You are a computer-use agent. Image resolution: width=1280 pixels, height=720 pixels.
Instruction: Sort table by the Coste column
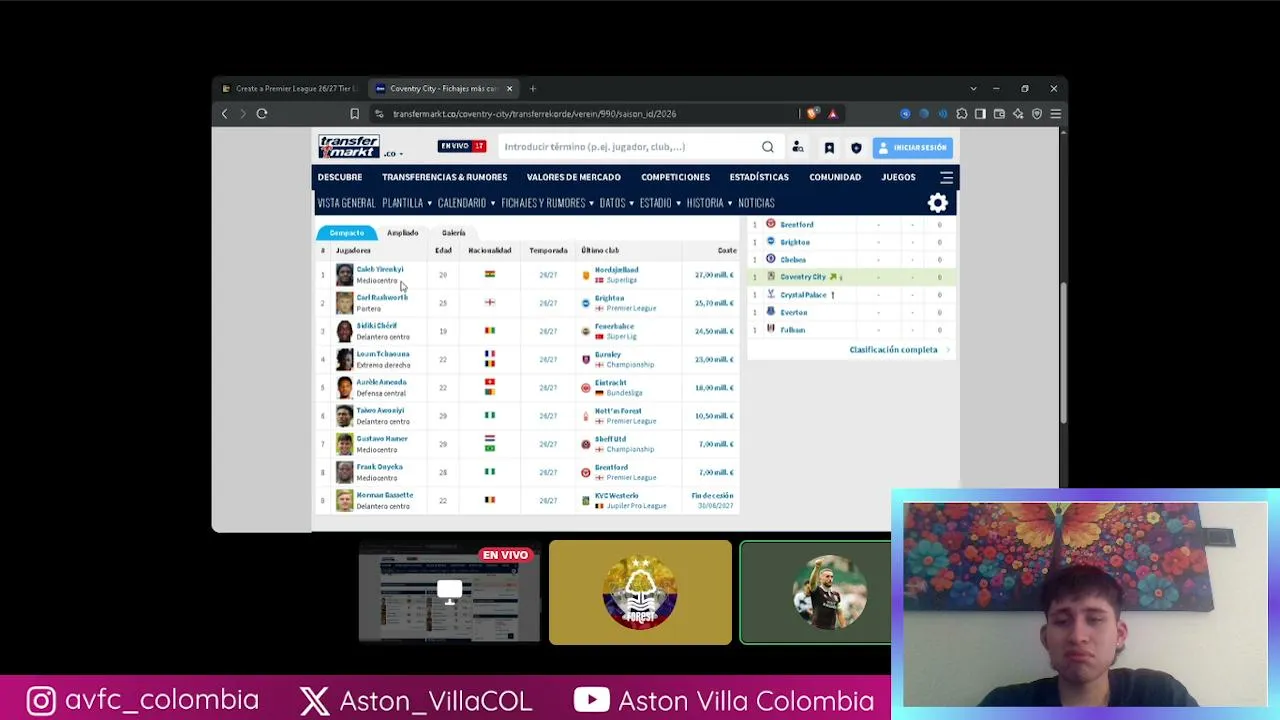727,251
